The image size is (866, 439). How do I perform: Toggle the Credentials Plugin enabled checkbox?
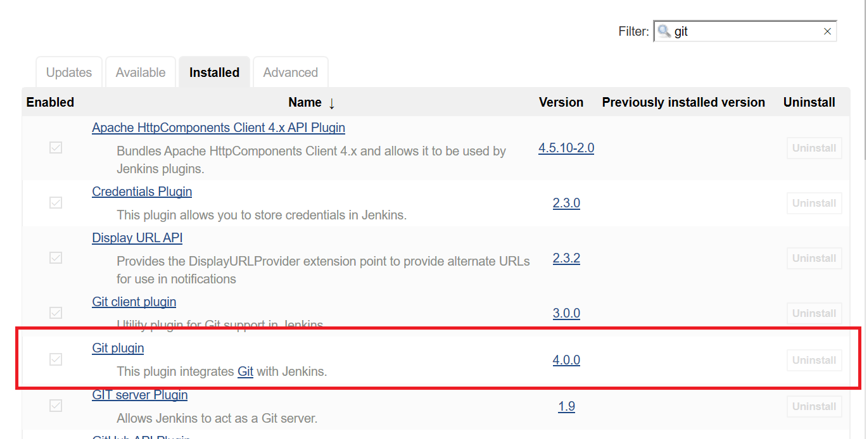click(x=56, y=202)
